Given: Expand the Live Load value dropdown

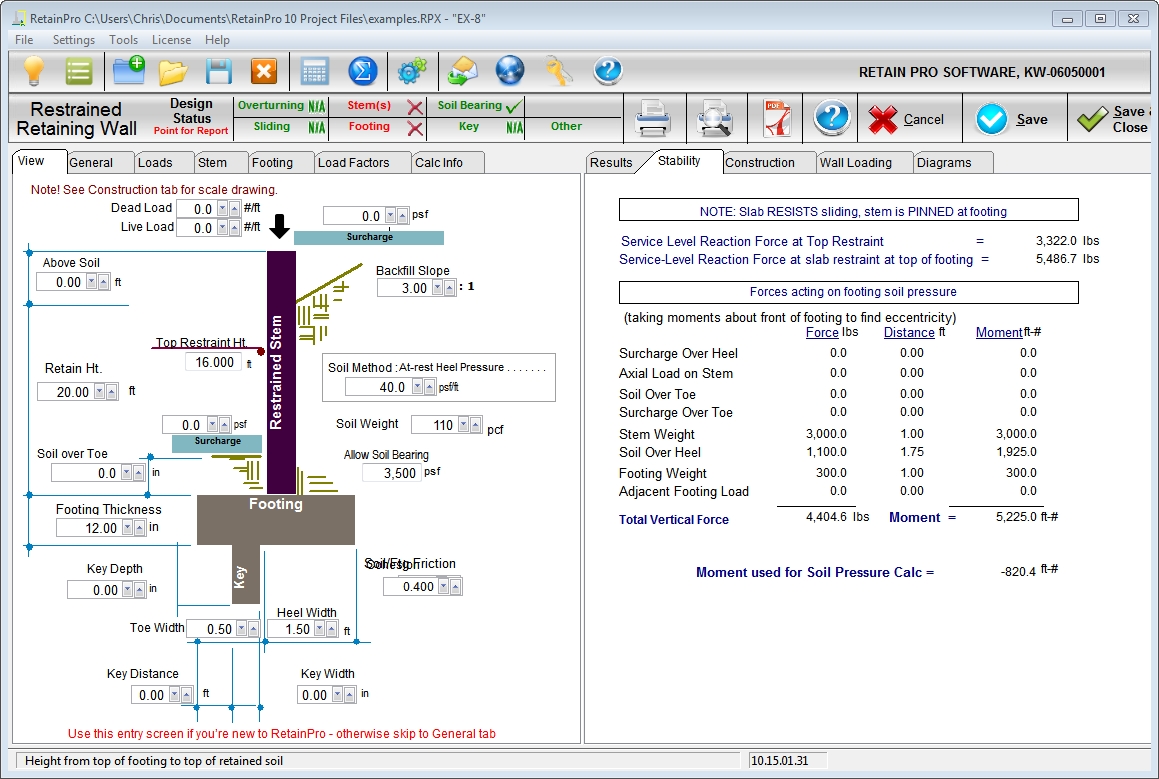Looking at the screenshot, I should (222, 228).
